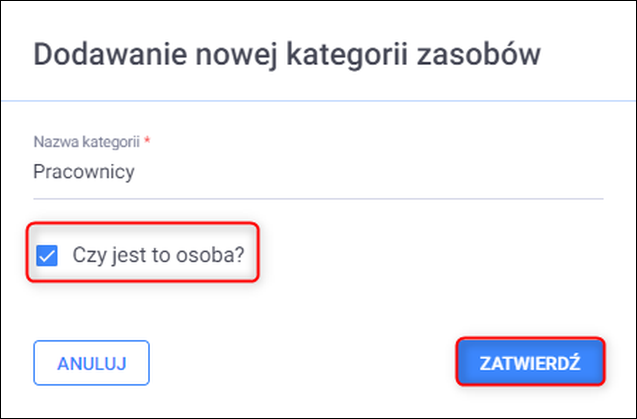This screenshot has height=419, width=637.
Task: Select the word "osoba?" in checkbox label
Action: (216, 254)
